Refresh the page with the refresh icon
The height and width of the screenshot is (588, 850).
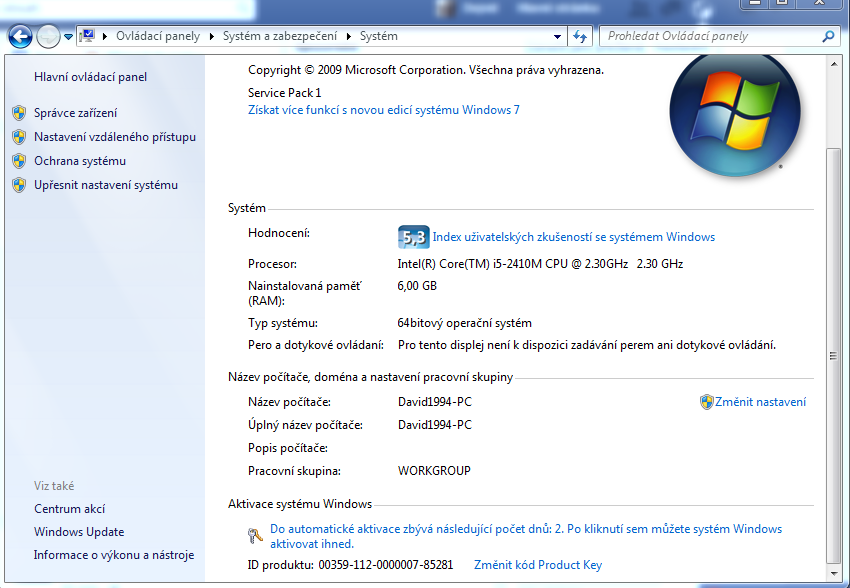(580, 37)
